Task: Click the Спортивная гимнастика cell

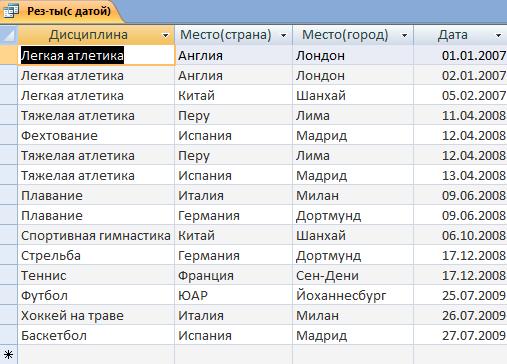Action: (96, 235)
